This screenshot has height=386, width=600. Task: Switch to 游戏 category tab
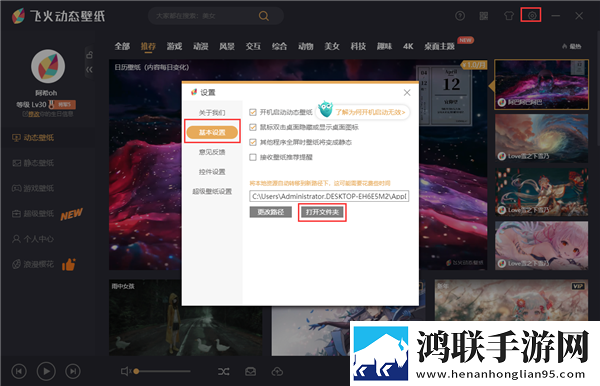[x=174, y=46]
